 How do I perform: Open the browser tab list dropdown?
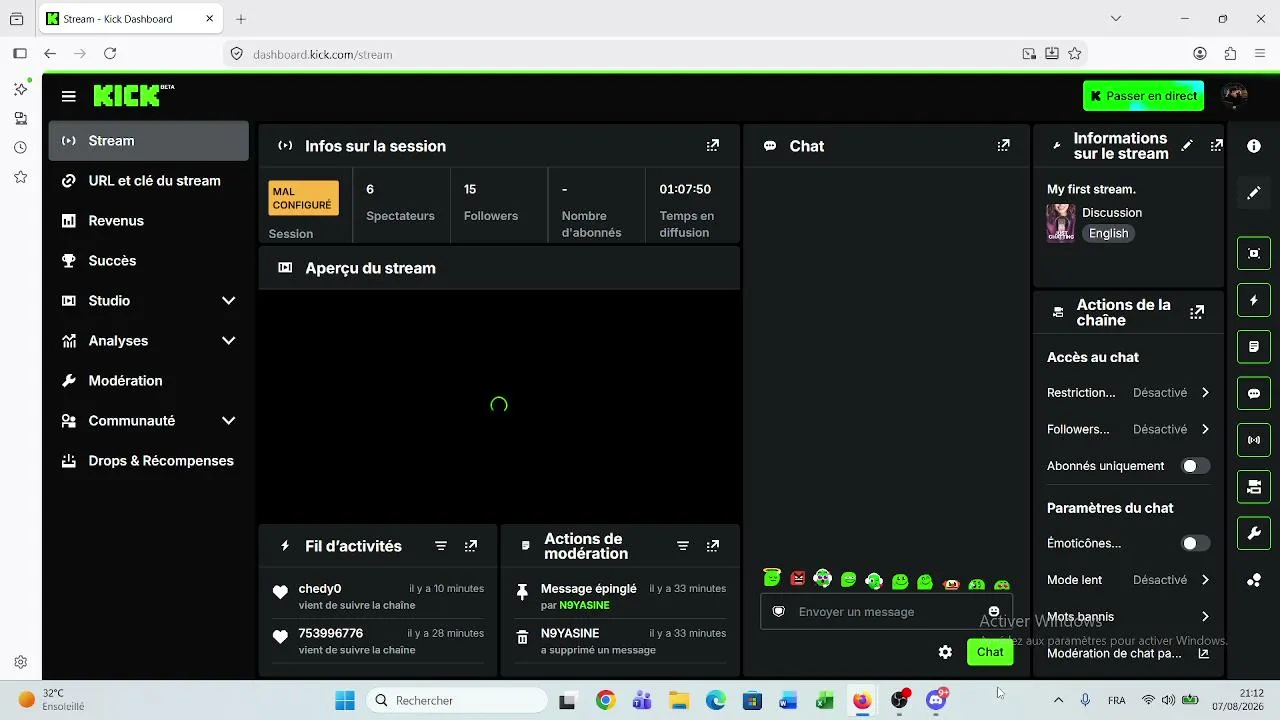tap(1116, 19)
